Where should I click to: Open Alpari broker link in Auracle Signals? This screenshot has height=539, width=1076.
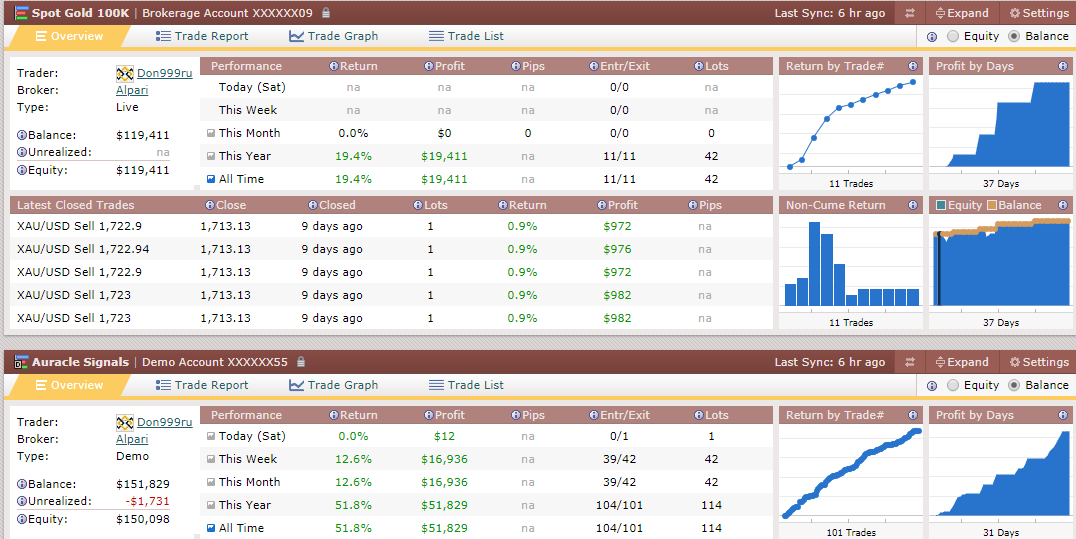132,439
